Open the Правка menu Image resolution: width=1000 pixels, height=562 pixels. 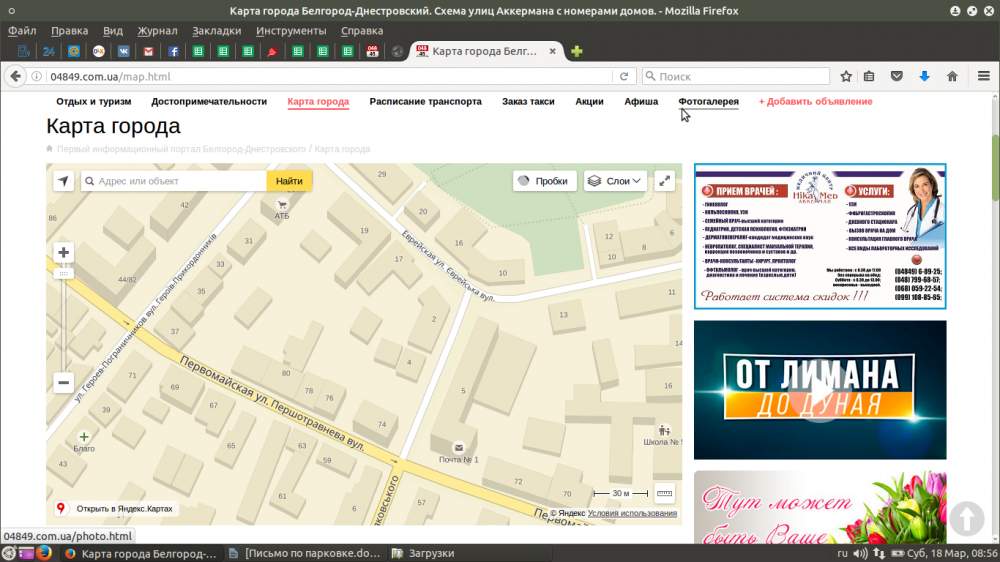(x=70, y=31)
